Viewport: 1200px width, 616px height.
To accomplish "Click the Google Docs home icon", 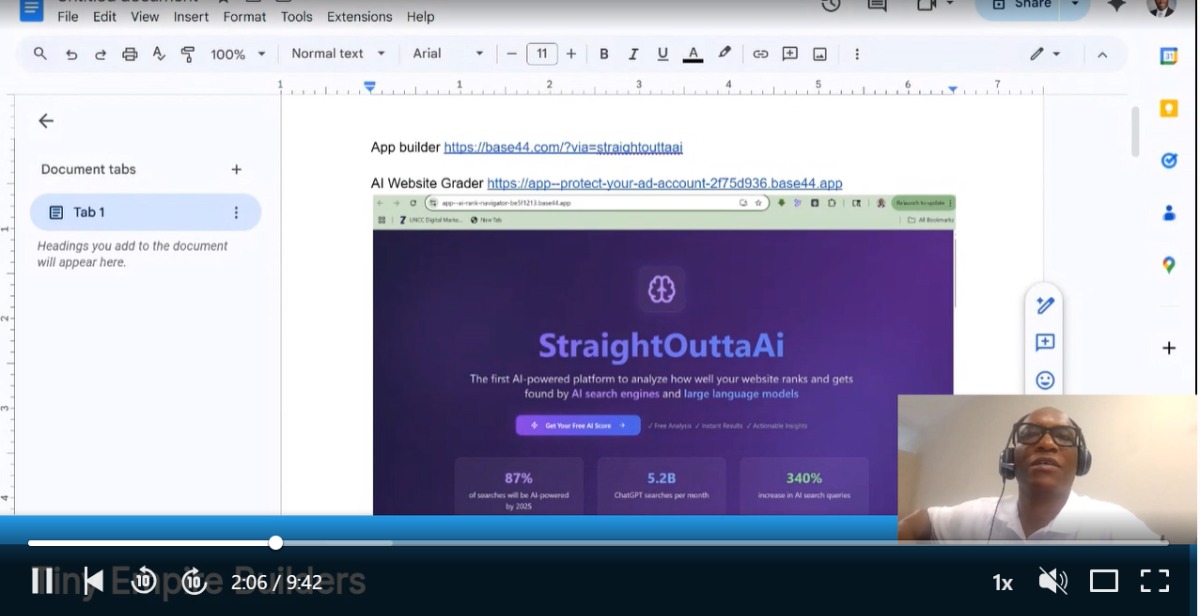I will coord(31,10).
